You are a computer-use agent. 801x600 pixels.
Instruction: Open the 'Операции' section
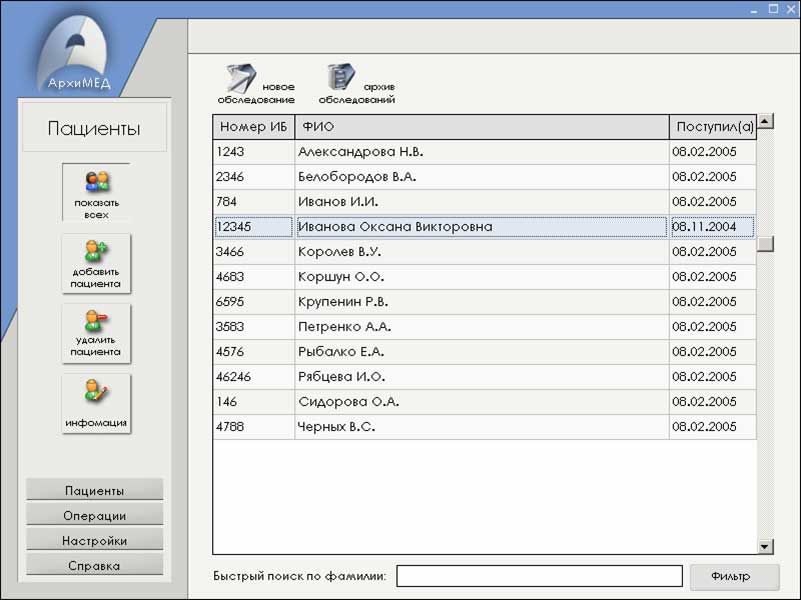(95, 515)
